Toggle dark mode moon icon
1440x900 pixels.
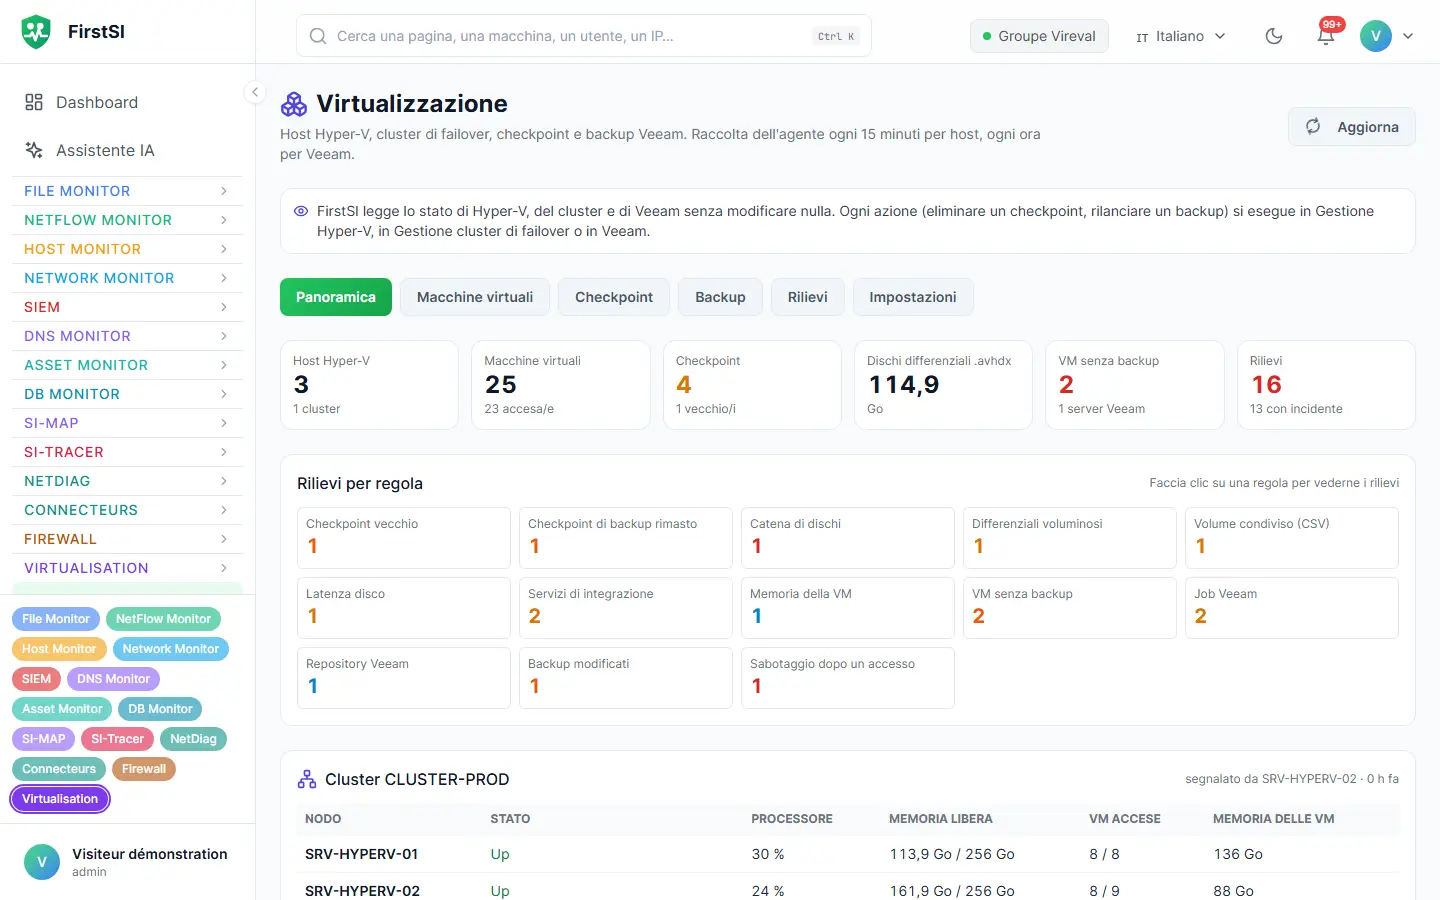click(x=1274, y=36)
